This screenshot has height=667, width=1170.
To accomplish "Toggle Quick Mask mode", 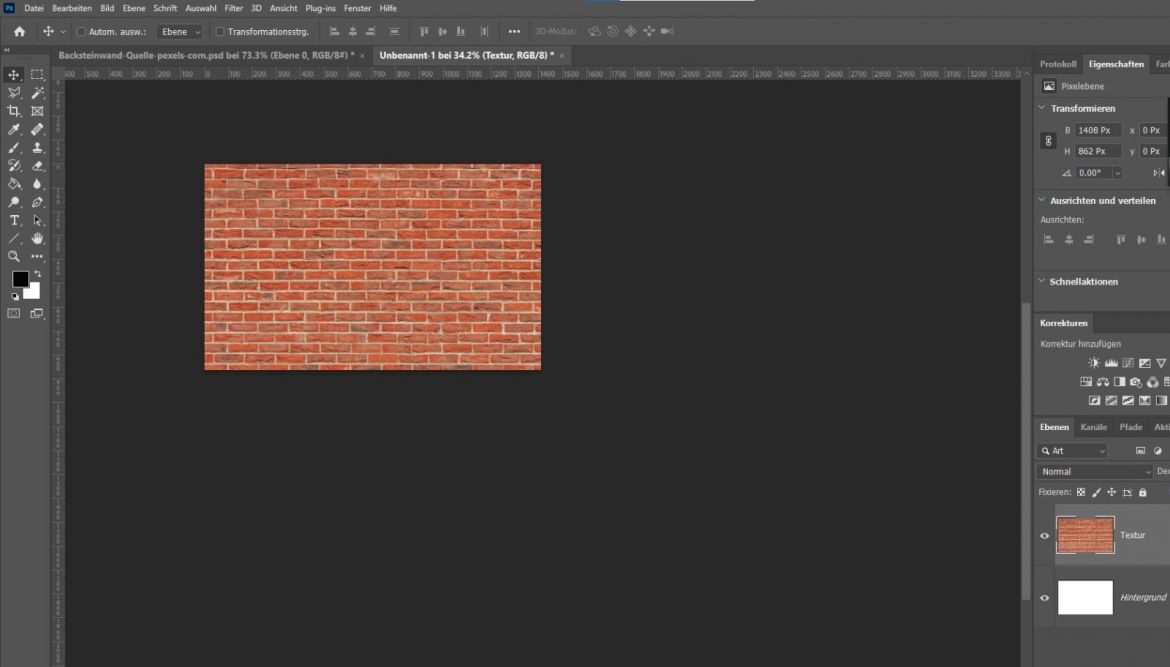I will tap(13, 313).
